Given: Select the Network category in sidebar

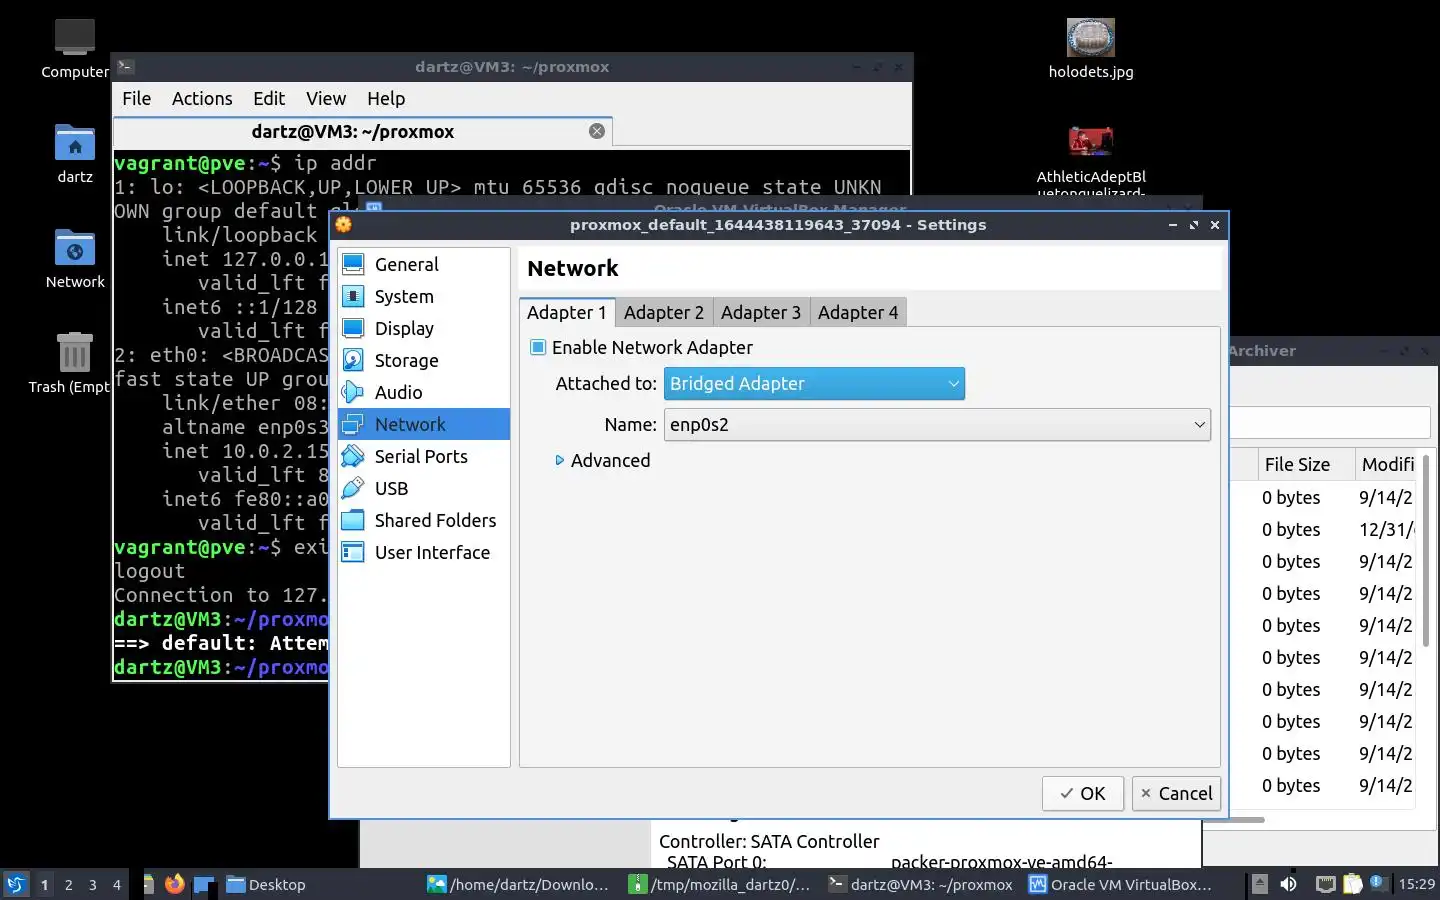Looking at the screenshot, I should tap(424, 424).
